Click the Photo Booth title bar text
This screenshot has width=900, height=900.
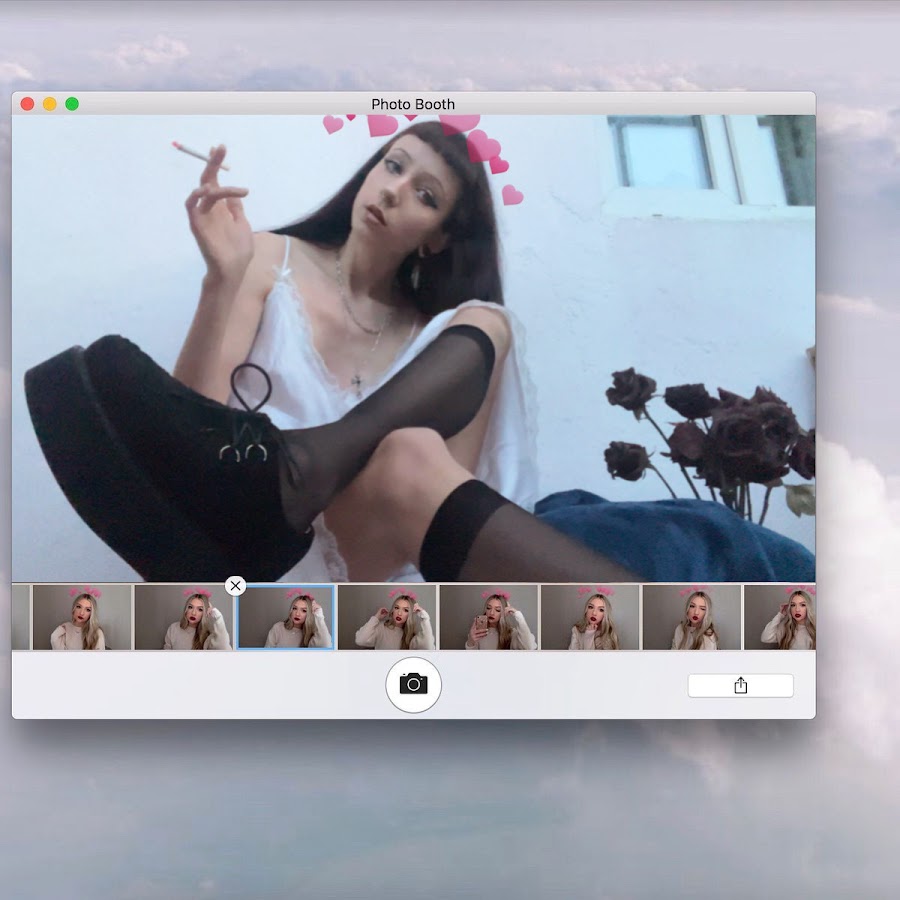413,104
